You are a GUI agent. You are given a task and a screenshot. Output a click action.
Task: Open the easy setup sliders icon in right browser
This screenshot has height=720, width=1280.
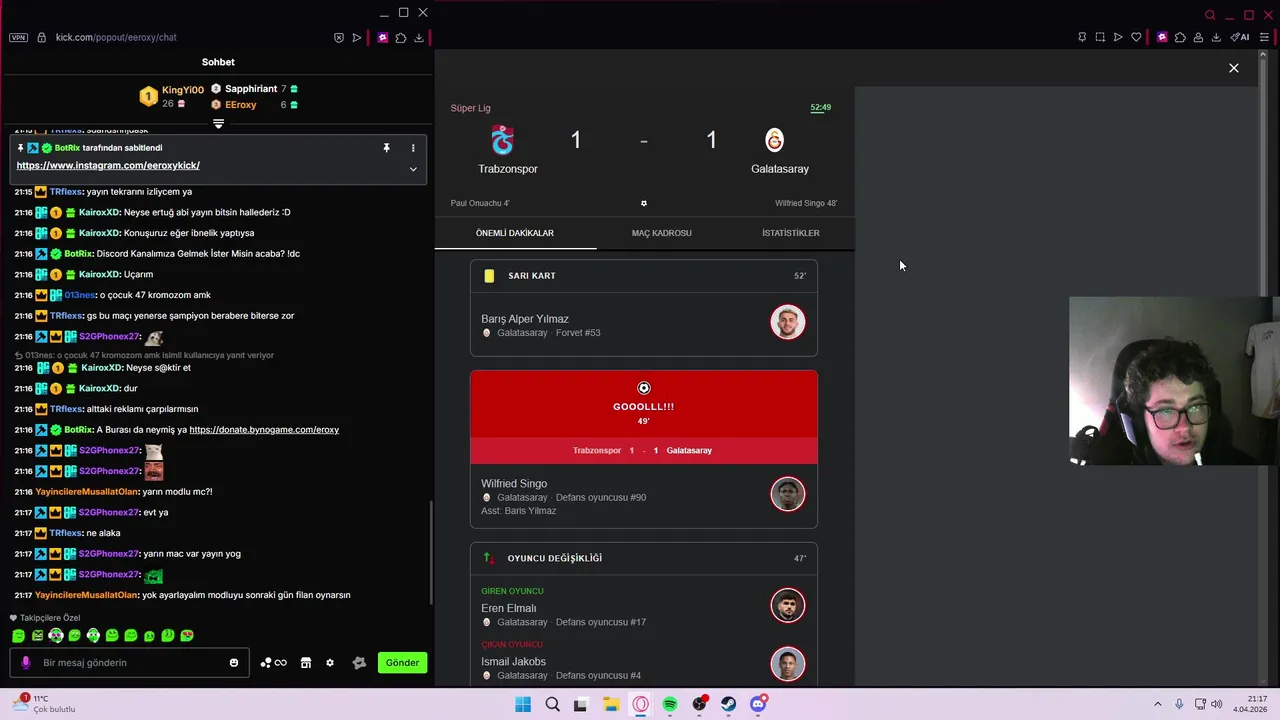click(x=1264, y=37)
